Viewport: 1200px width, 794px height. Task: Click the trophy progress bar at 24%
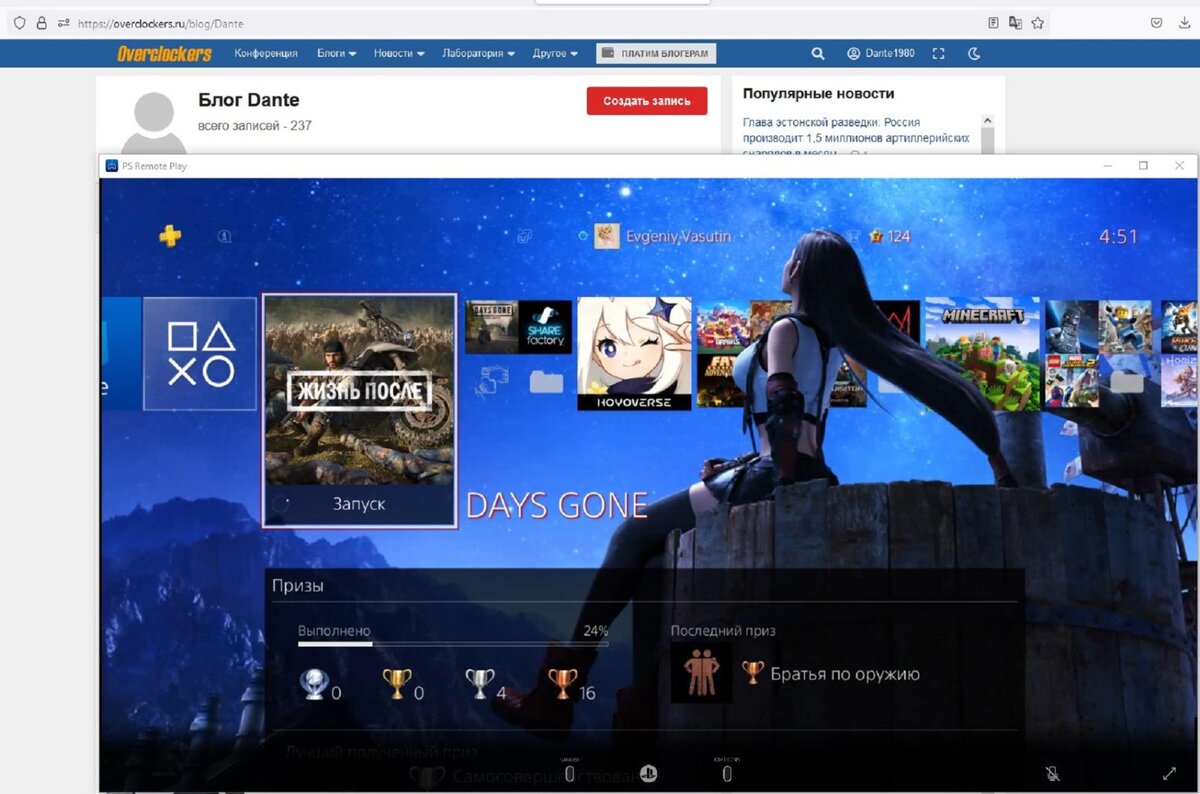(453, 644)
